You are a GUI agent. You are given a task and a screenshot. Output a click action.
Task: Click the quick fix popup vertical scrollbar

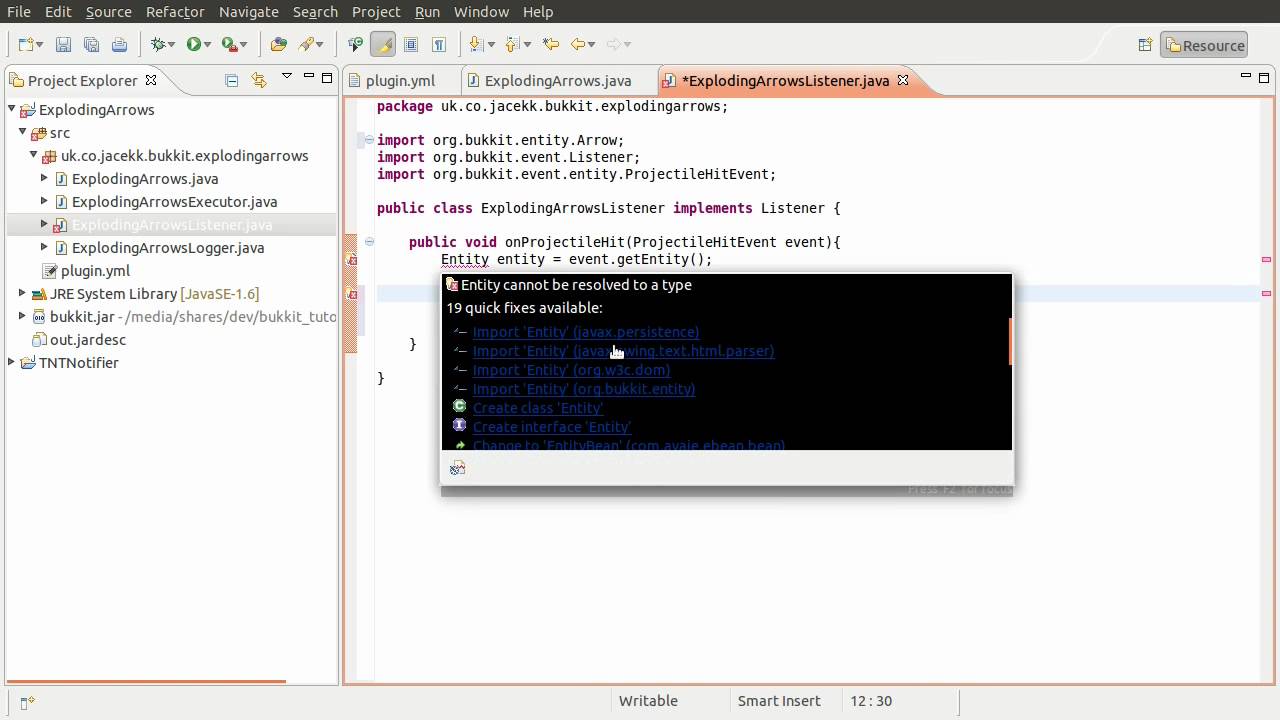1010,340
